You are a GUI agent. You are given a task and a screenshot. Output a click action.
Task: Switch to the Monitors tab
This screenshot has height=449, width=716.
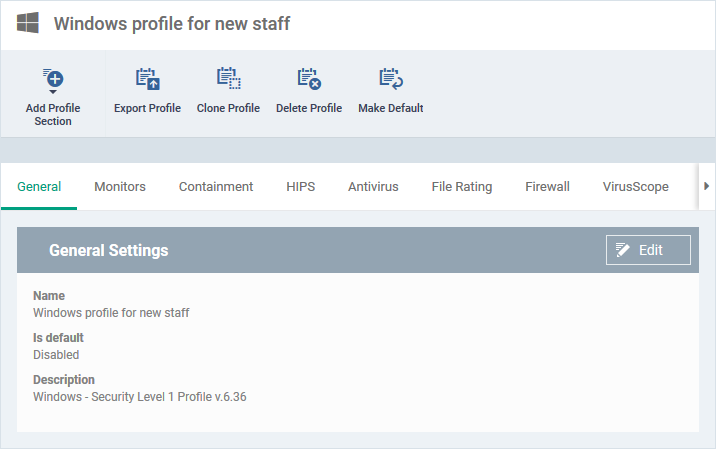[x=120, y=186]
